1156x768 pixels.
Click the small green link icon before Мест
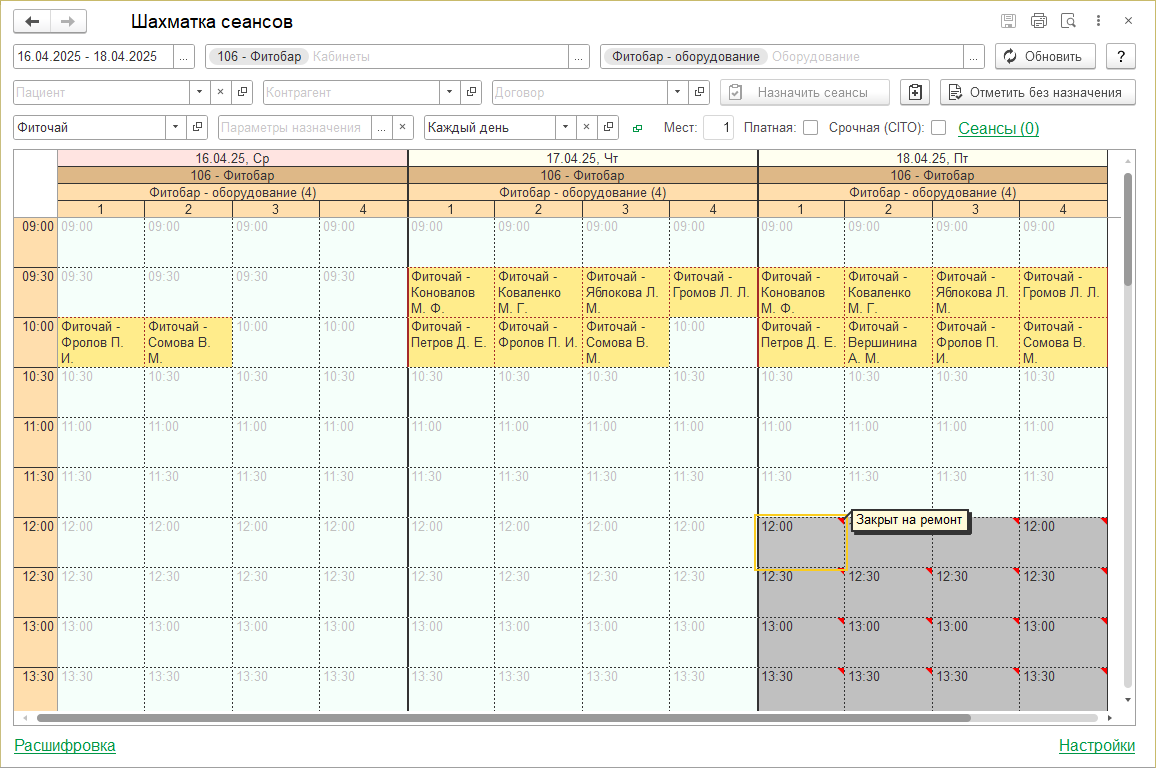638,128
